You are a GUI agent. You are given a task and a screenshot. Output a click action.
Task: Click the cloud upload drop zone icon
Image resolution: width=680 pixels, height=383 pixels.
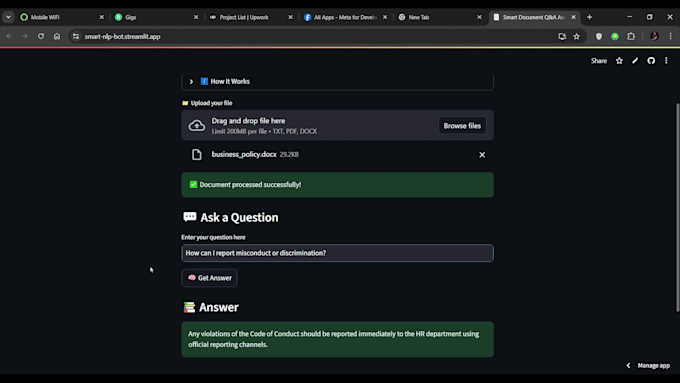tap(196, 125)
